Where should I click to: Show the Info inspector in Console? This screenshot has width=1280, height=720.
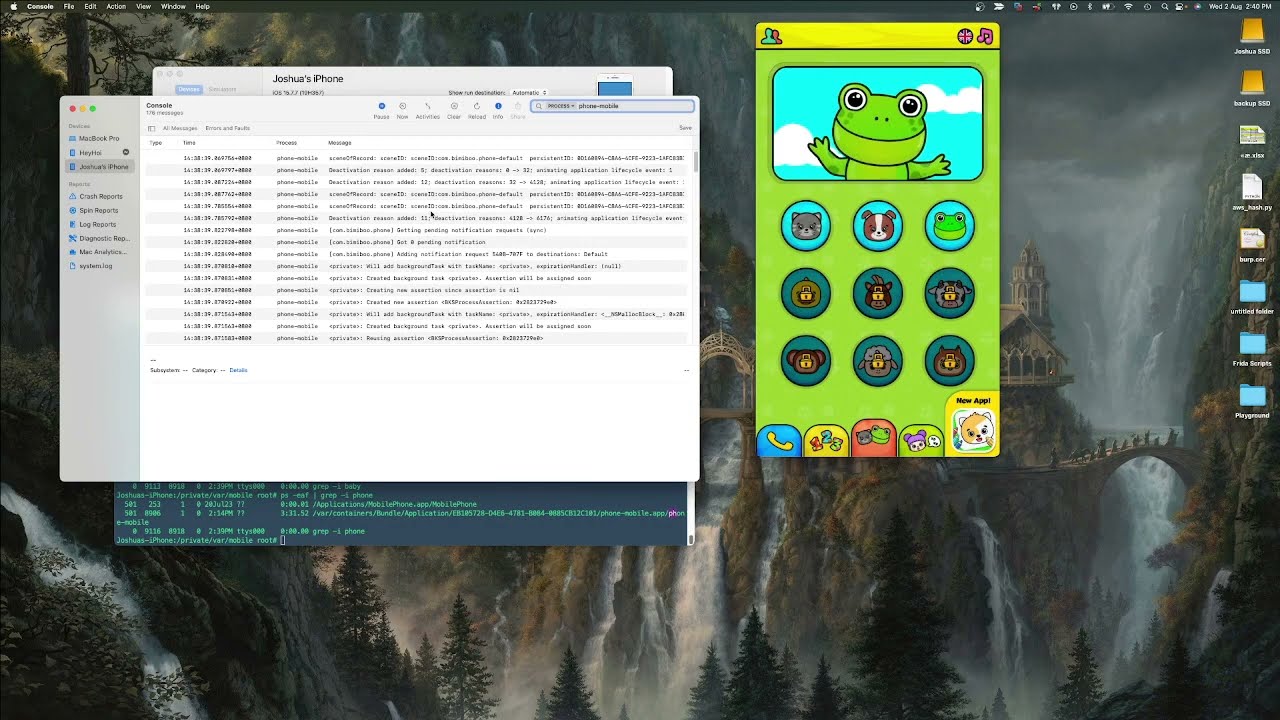[498, 110]
